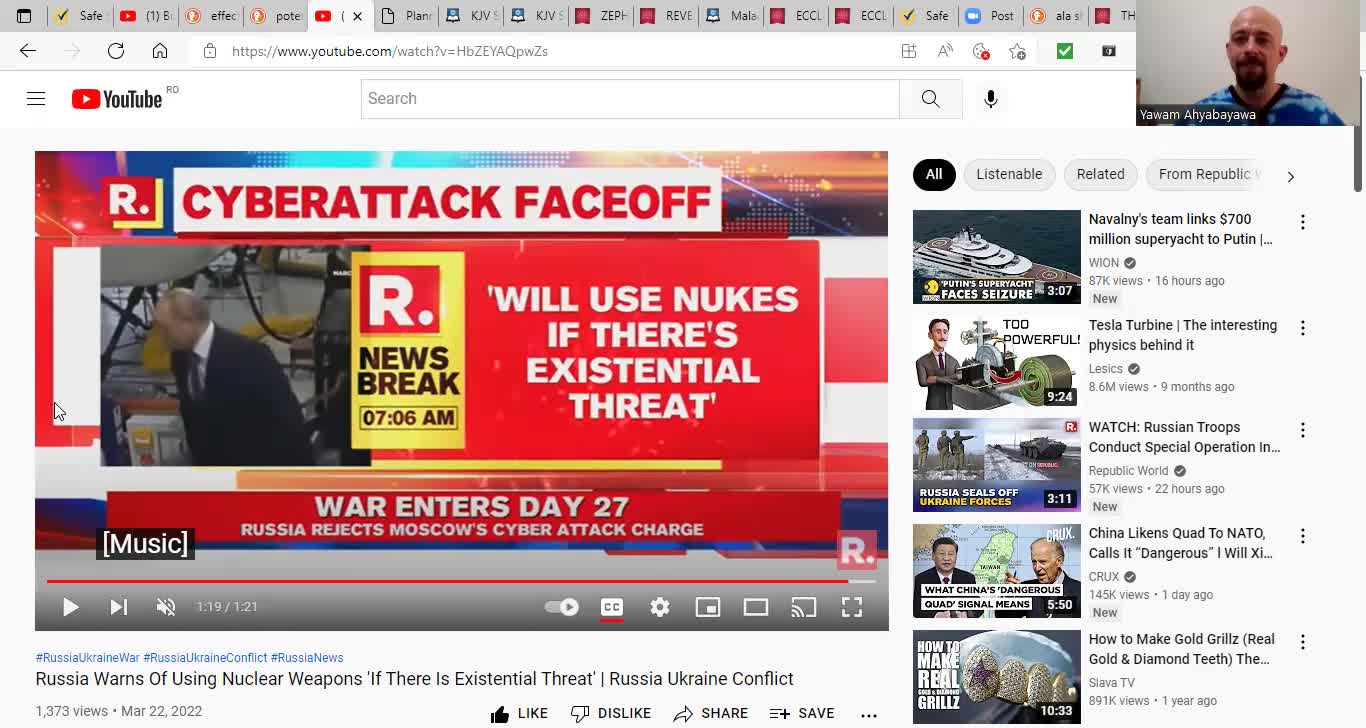Open the Lesics channel name

[1105, 369]
